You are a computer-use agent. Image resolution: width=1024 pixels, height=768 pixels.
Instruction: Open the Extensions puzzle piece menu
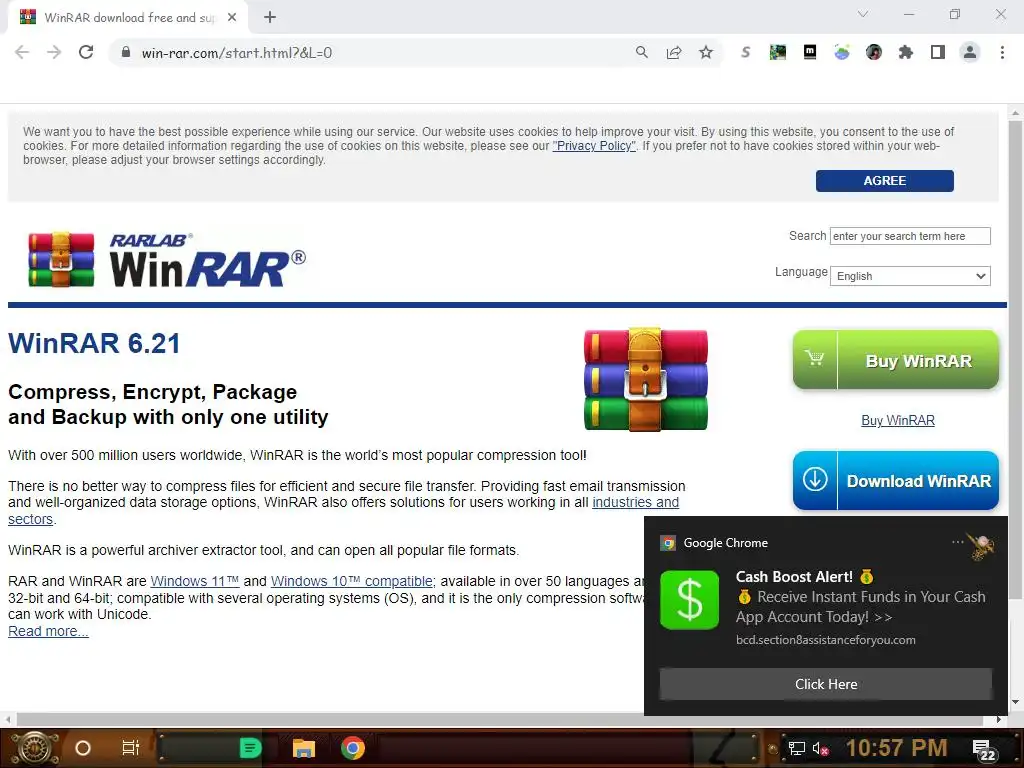(906, 52)
